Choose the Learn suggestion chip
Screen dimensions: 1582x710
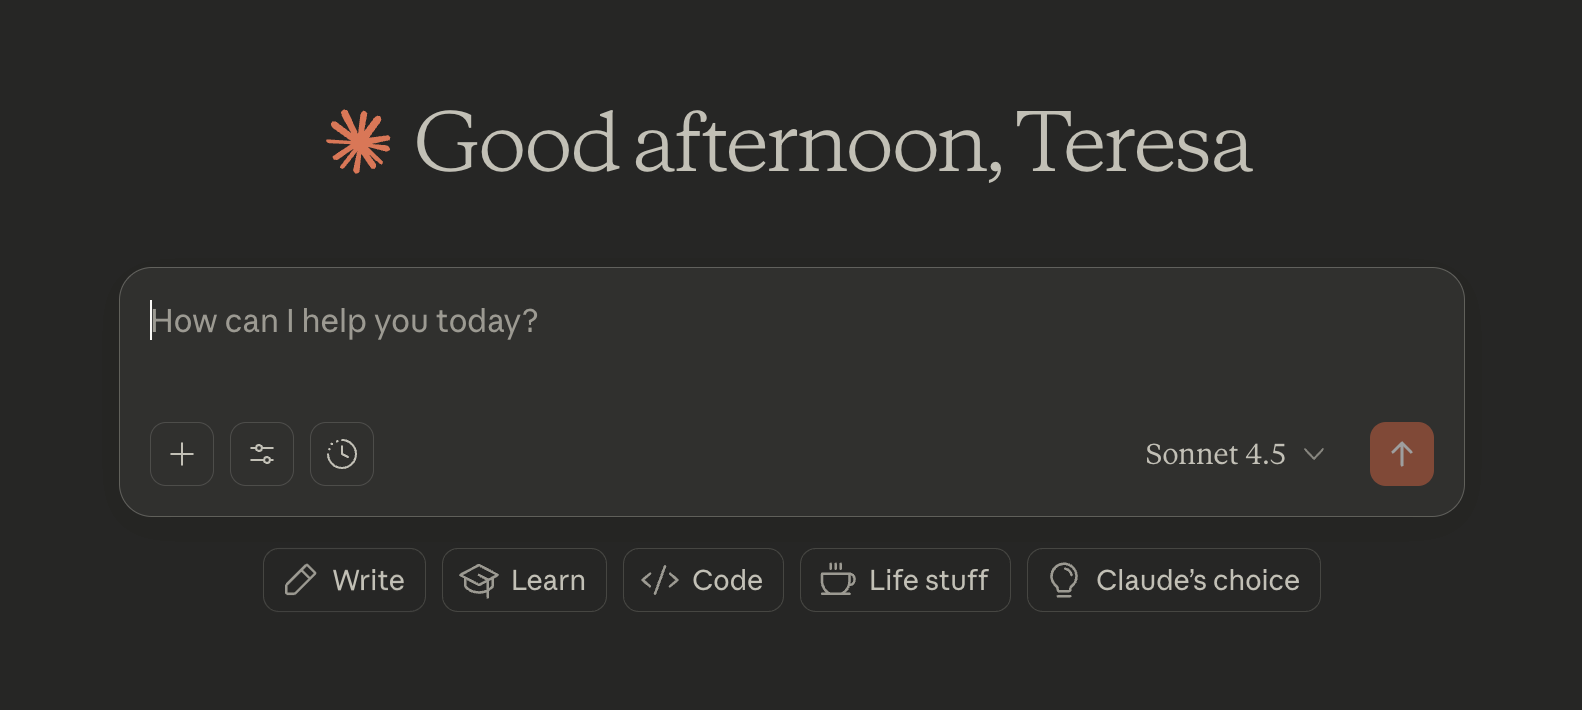pyautogui.click(x=524, y=580)
